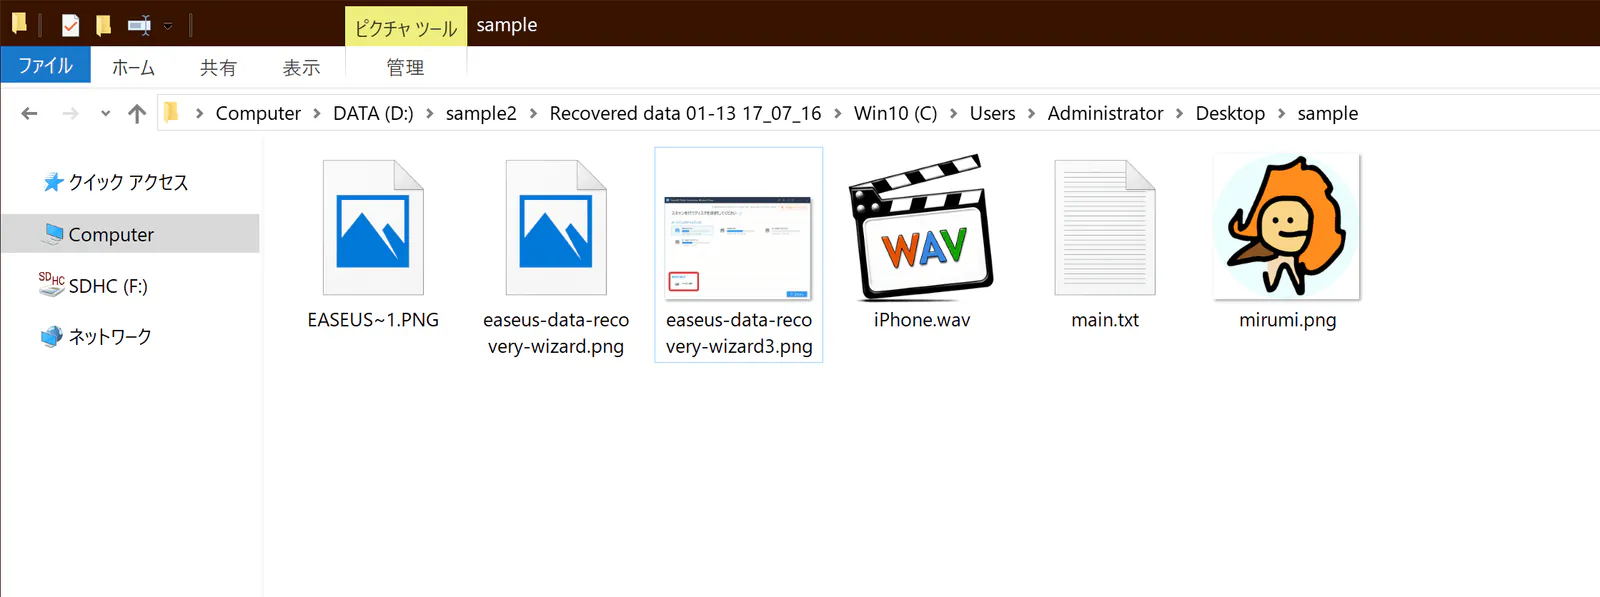
Task: Expand the chevron after sample2 breadcrumb
Action: pyautogui.click(x=533, y=114)
